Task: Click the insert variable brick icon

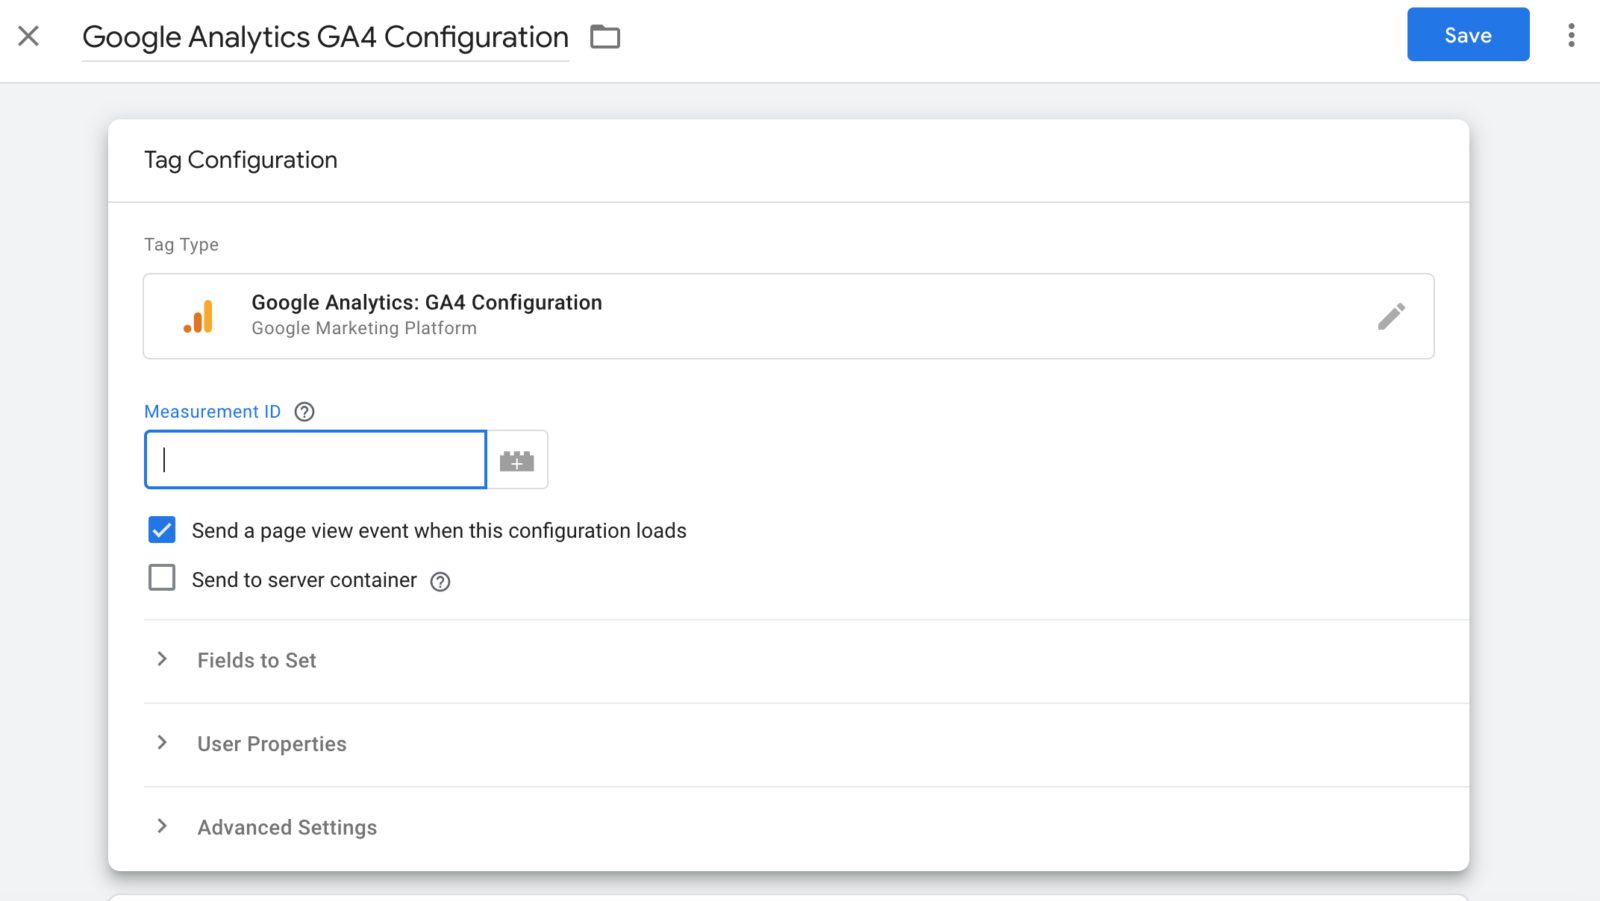Action: coord(517,460)
